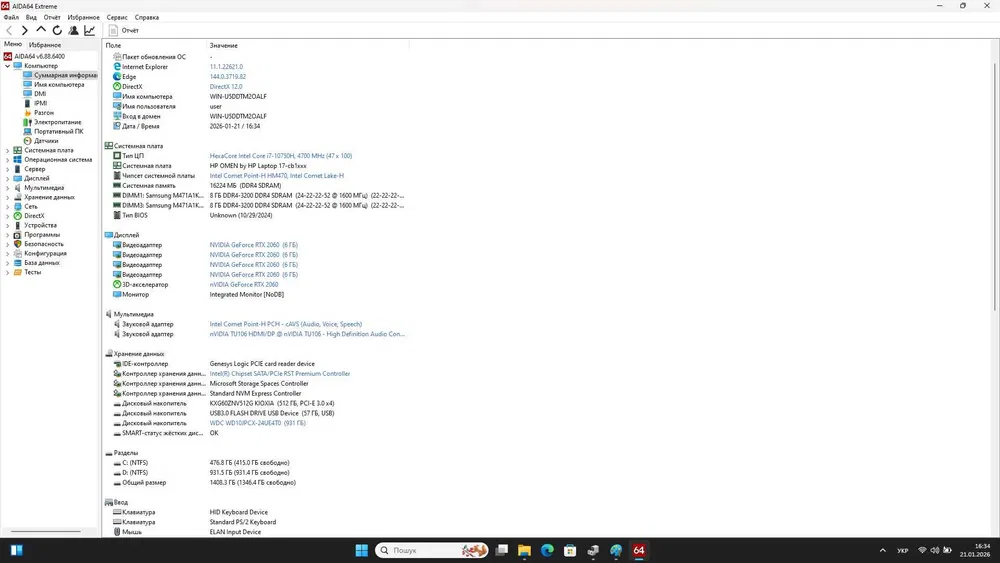Select the DirectX Xbox icon in the tree
The height and width of the screenshot is (563, 1000).
18,216
